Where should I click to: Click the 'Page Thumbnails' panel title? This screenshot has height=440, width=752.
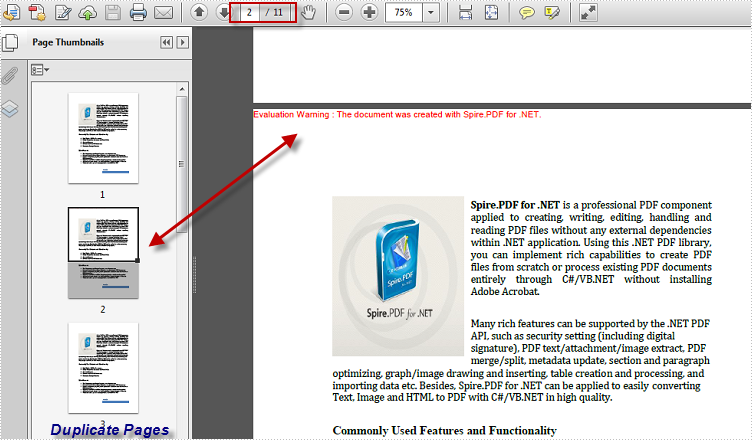pyautogui.click(x=68, y=42)
